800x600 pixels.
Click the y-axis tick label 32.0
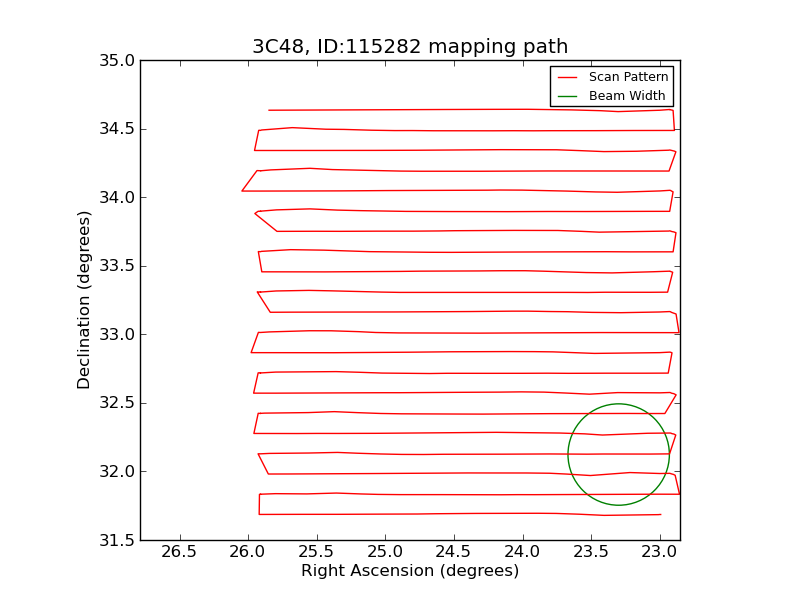[x=117, y=472]
